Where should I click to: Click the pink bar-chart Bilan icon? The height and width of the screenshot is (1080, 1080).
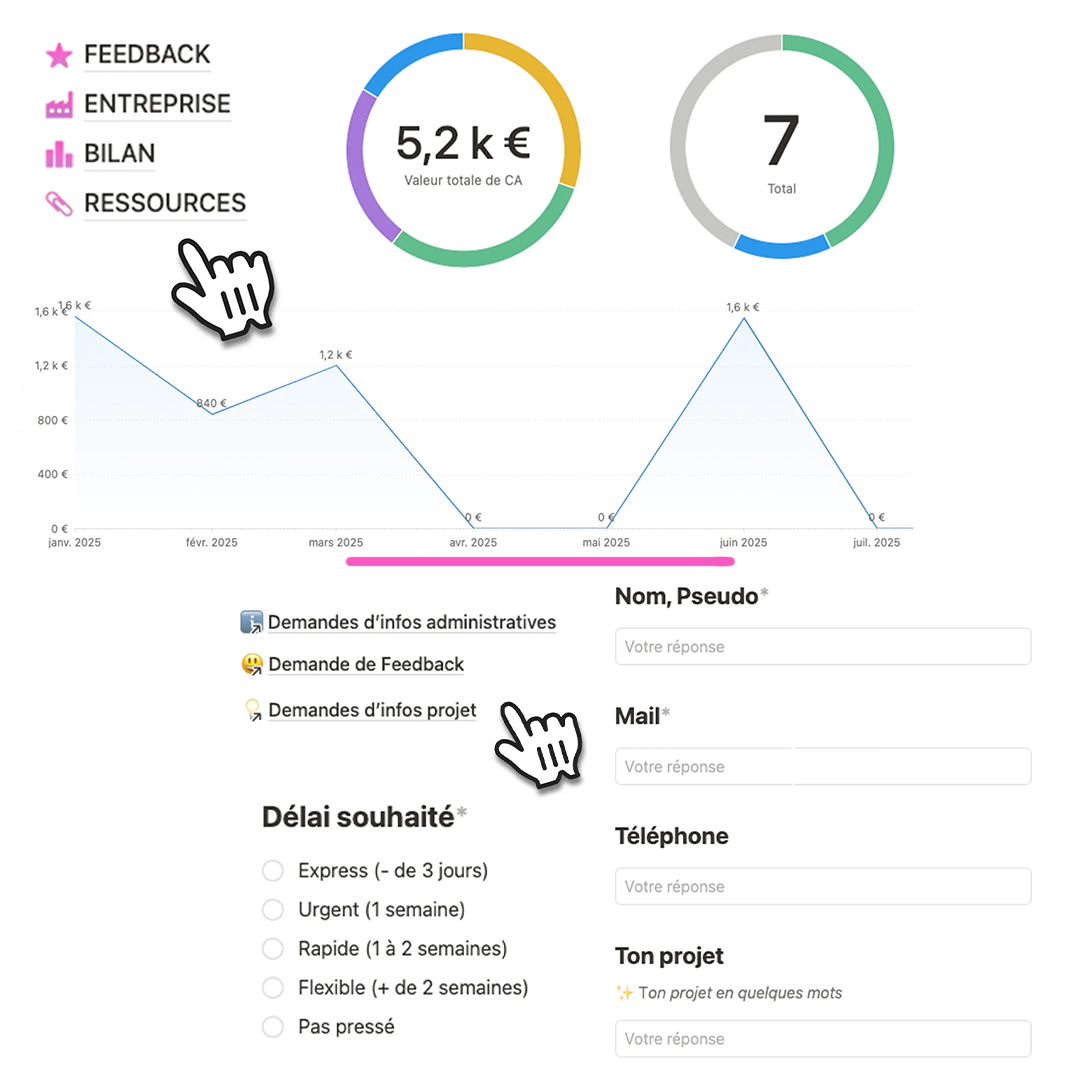59,154
